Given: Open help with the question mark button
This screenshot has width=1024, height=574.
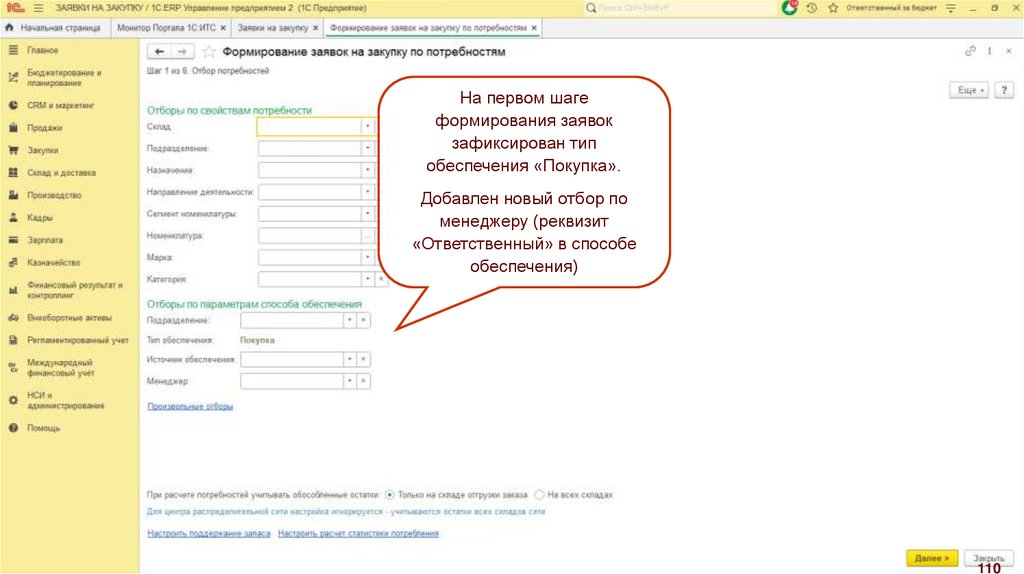Looking at the screenshot, I should click(x=1004, y=90).
